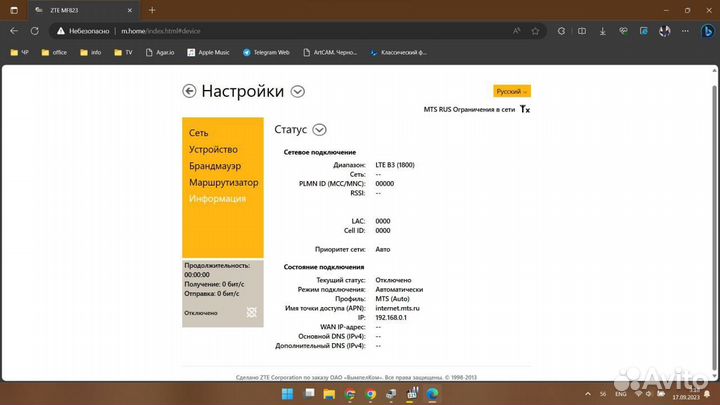720x405 pixels.
Task: Open the taskbar clock showing 17.09.2023
Action: (x=686, y=394)
